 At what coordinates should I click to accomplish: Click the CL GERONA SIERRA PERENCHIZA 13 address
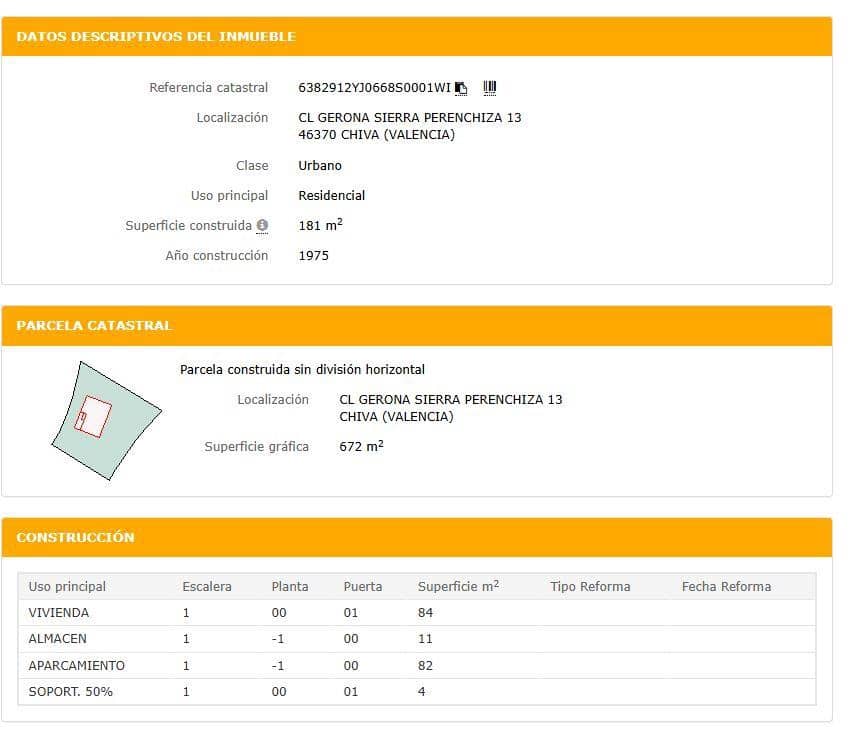pyautogui.click(x=414, y=117)
